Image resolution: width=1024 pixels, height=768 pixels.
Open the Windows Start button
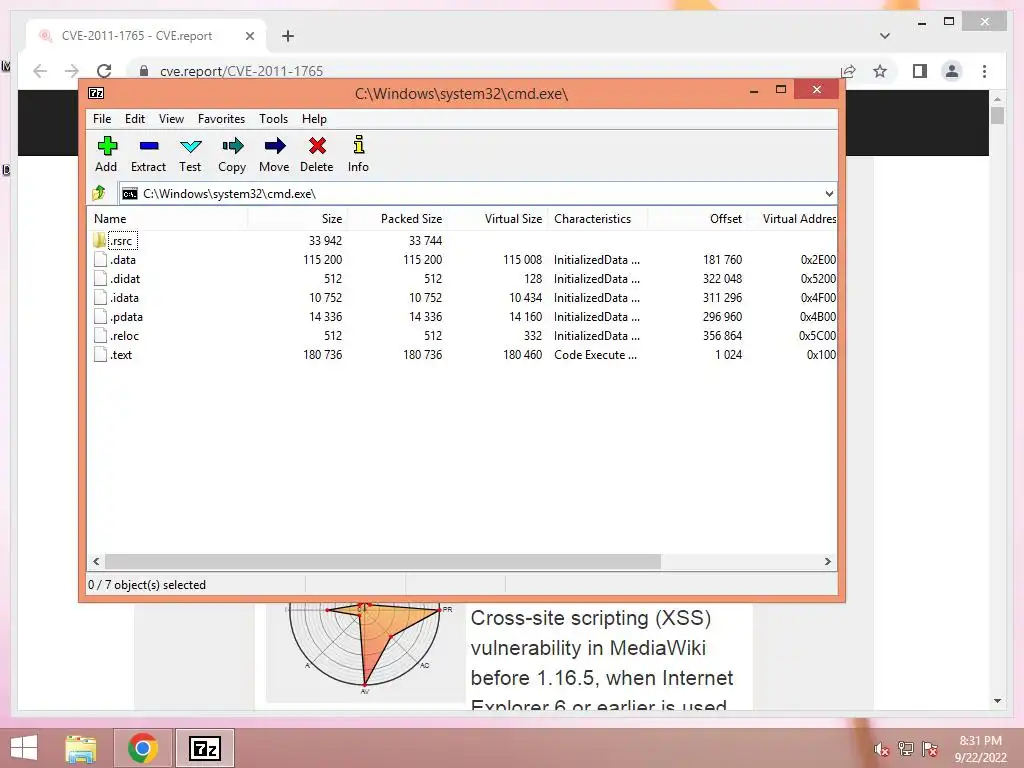click(x=24, y=748)
